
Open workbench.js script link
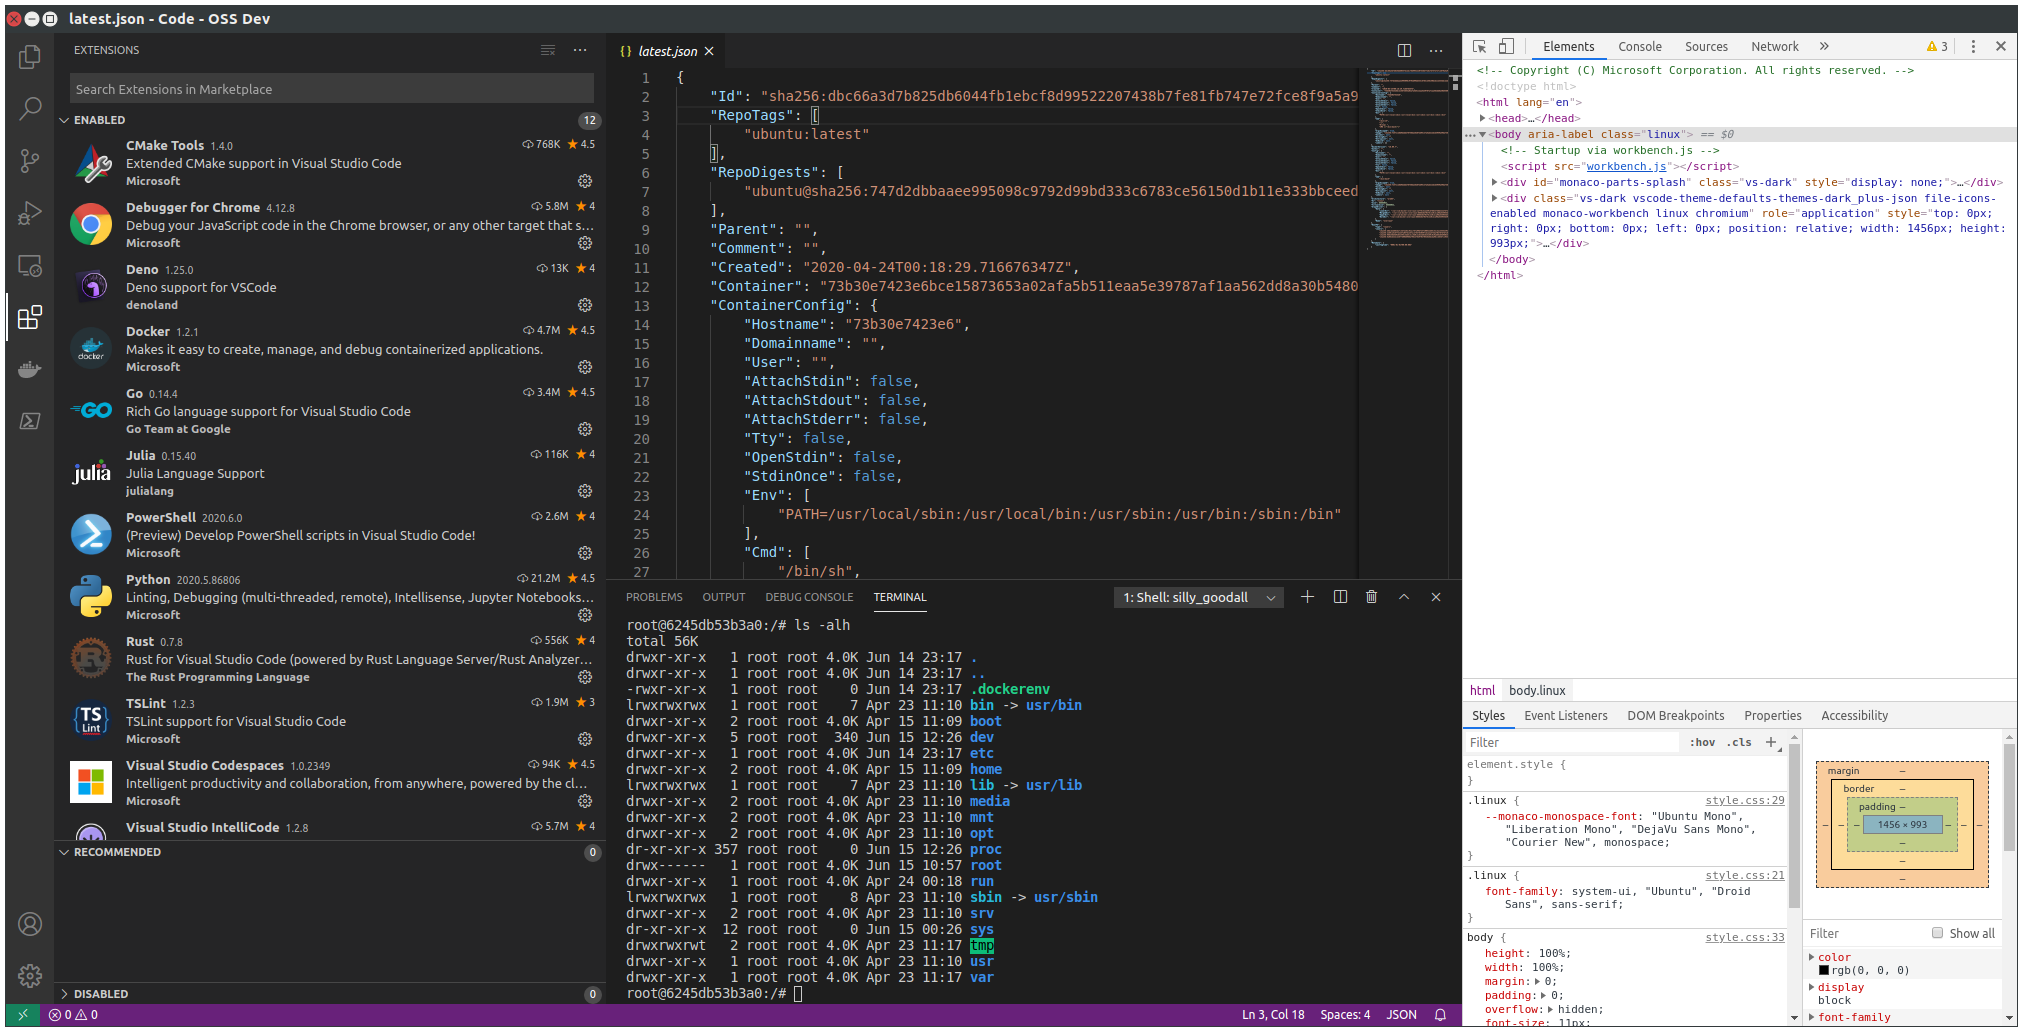click(1626, 166)
